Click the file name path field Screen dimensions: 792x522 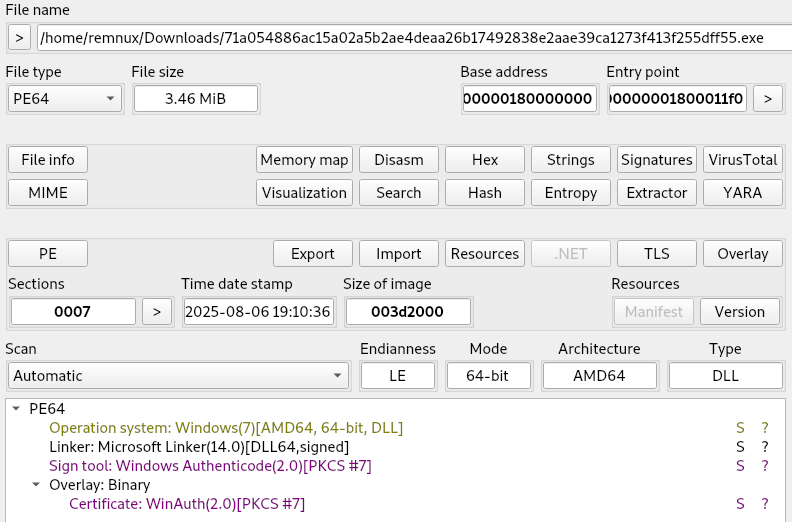[x=414, y=38]
